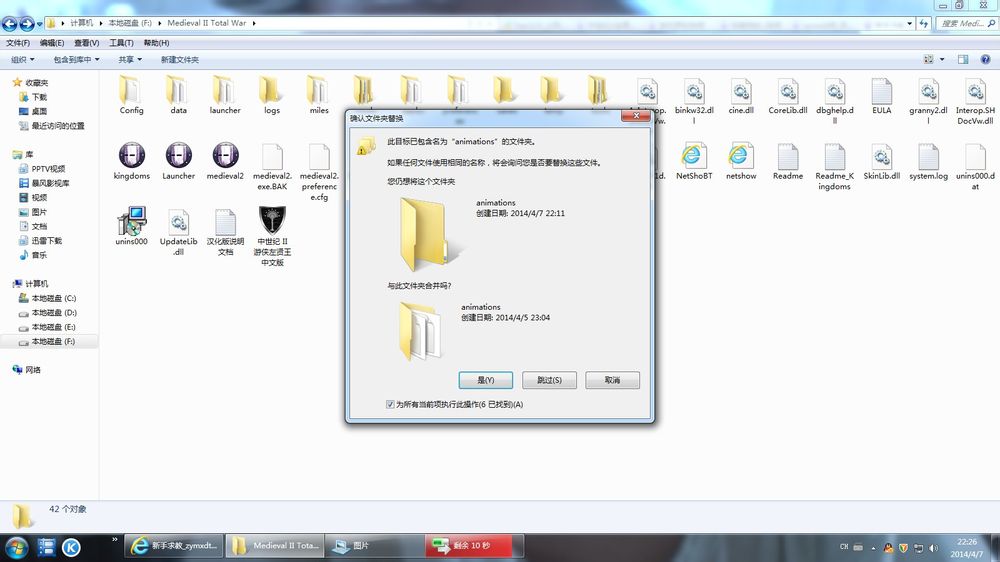
Task: Open the 图片 taskbar window
Action: [374, 546]
